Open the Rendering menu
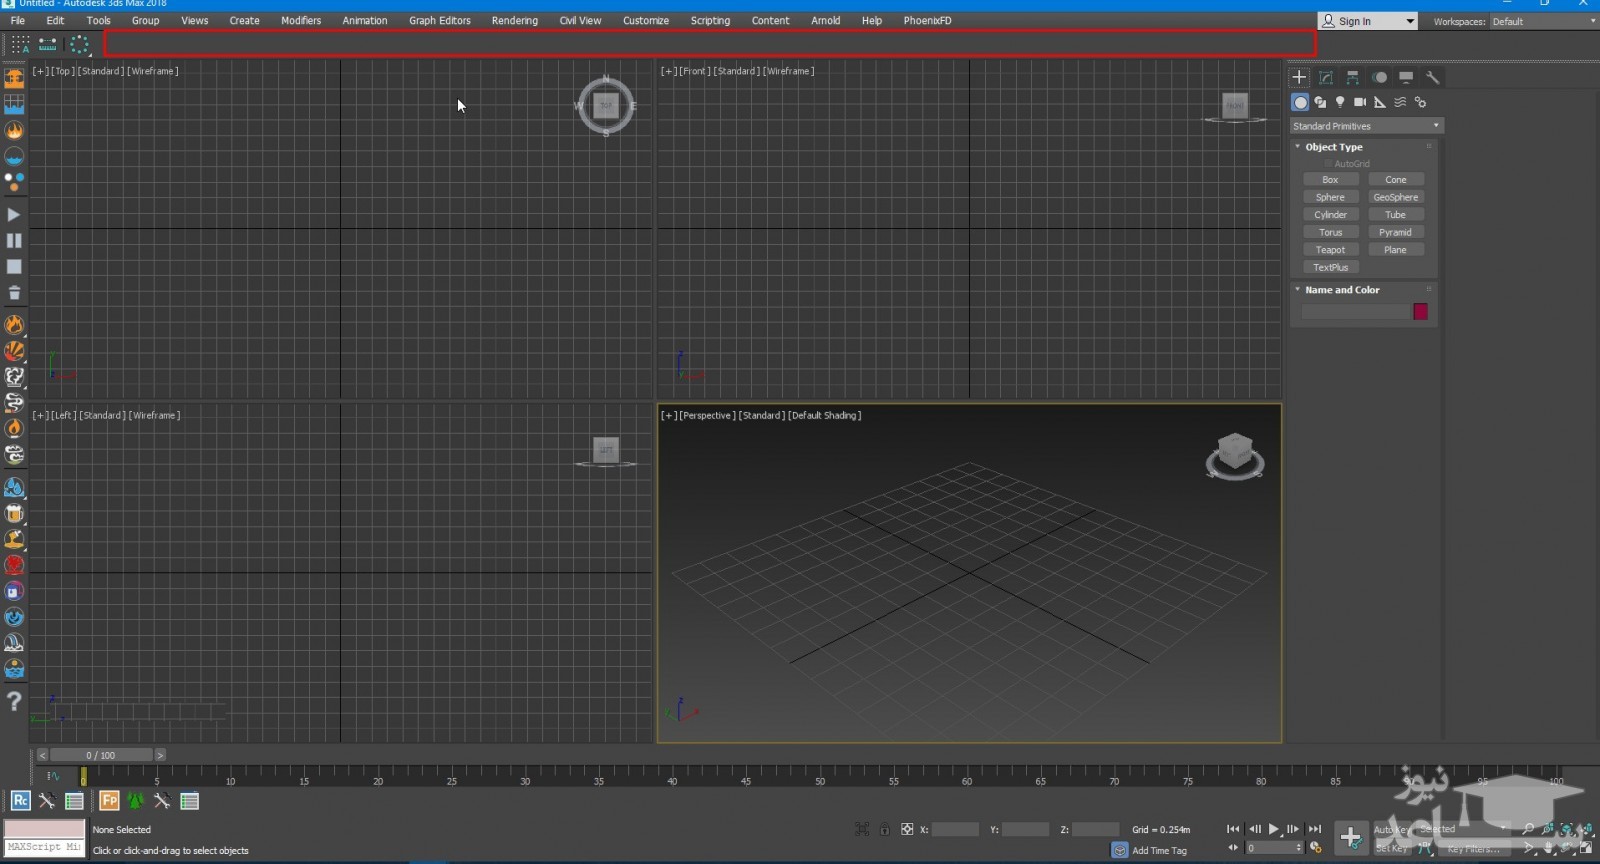This screenshot has height=864, width=1600. (514, 20)
